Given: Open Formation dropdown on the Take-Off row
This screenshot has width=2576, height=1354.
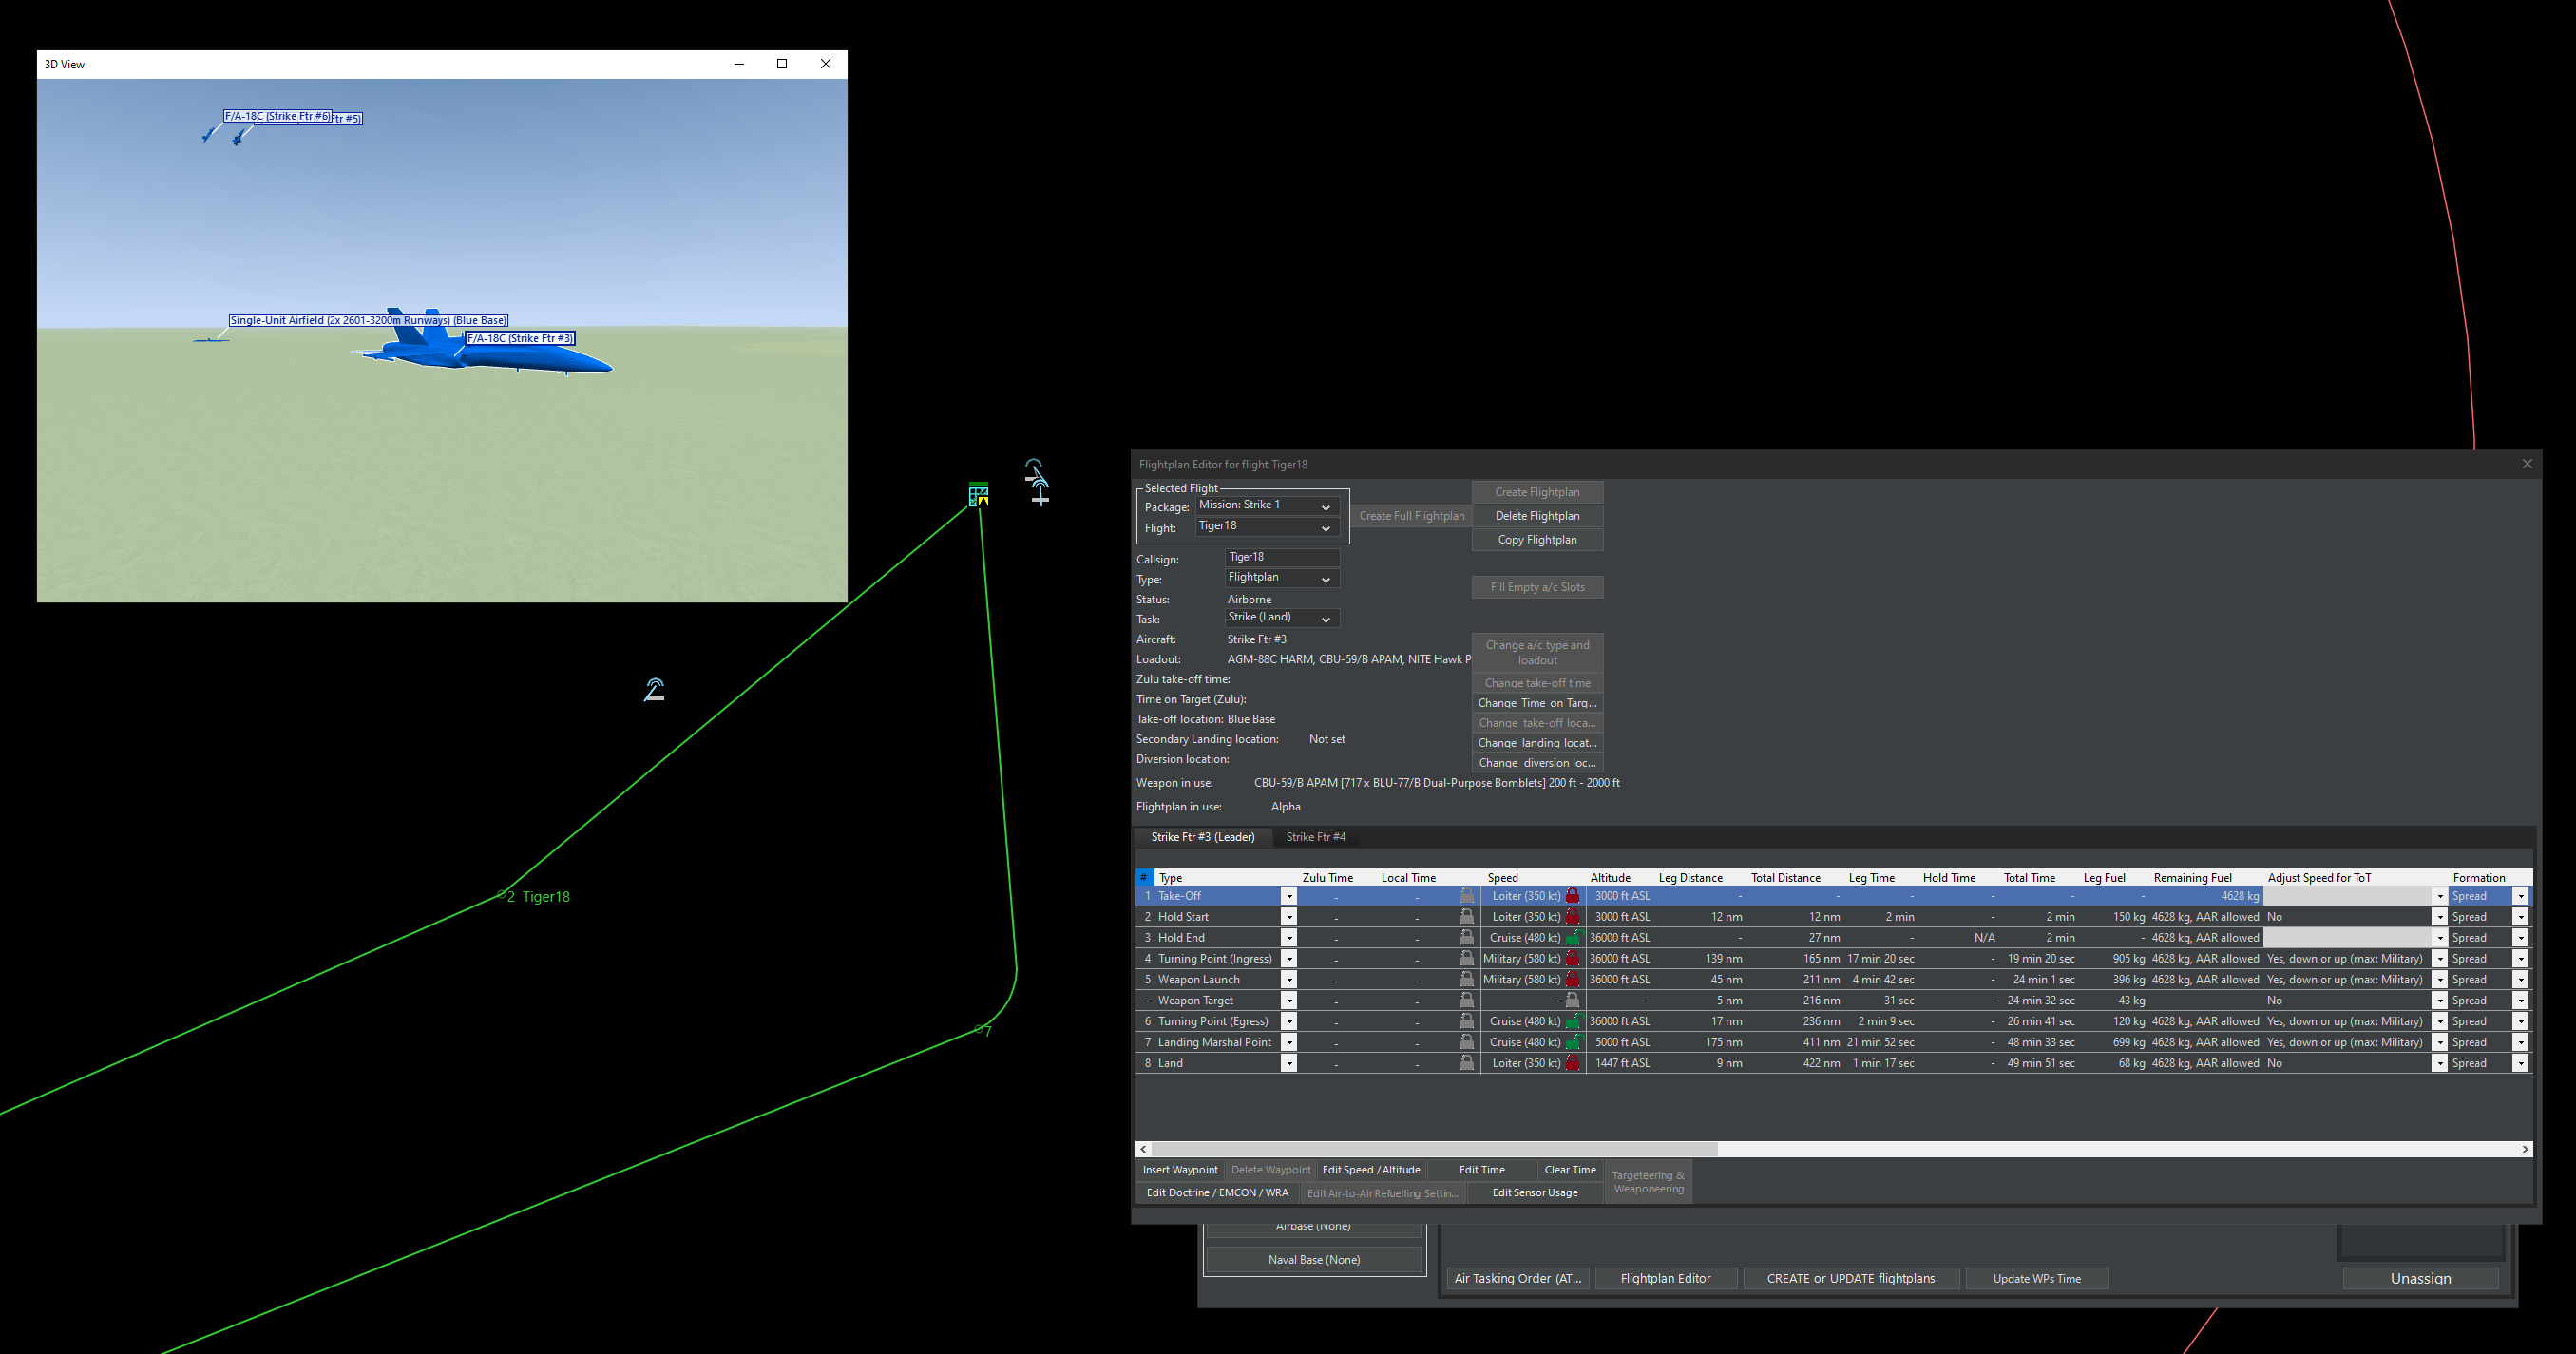Looking at the screenshot, I should tap(2520, 896).
